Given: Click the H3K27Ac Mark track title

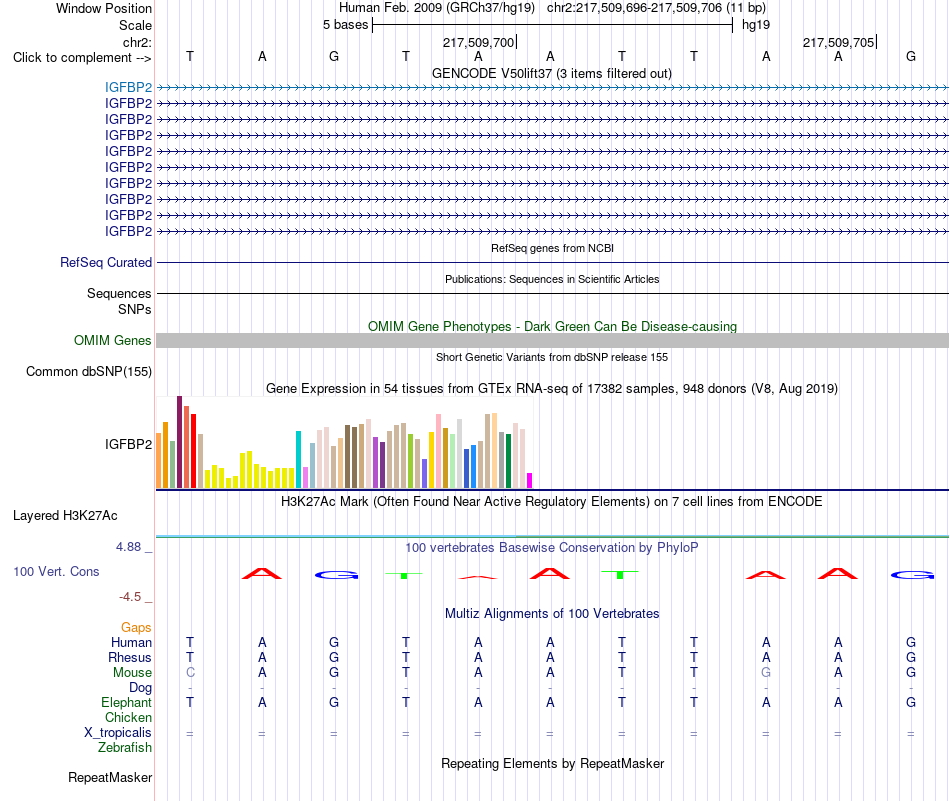Looking at the screenshot, I should pos(552,502).
